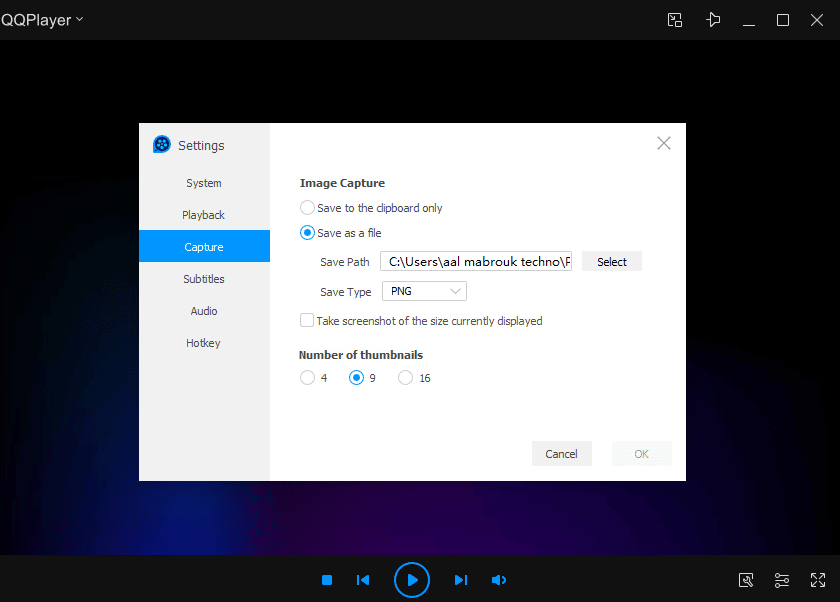This screenshot has height=602, width=840.
Task: Pin the player window on top
Action: coord(712,20)
